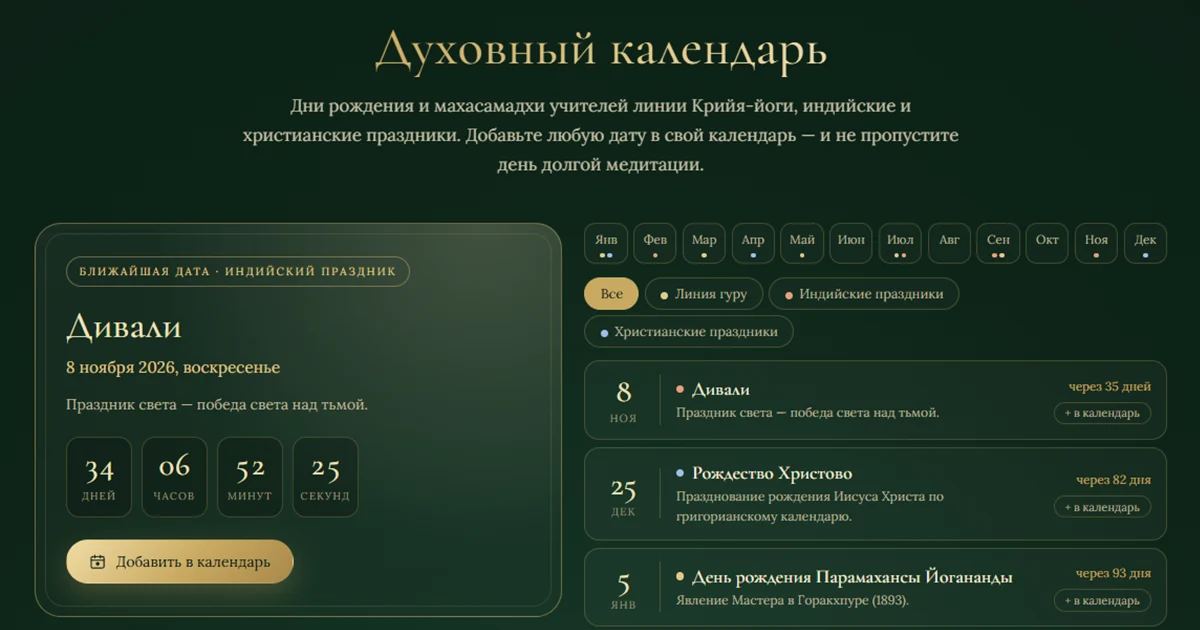Select the Мар month chip

point(704,243)
